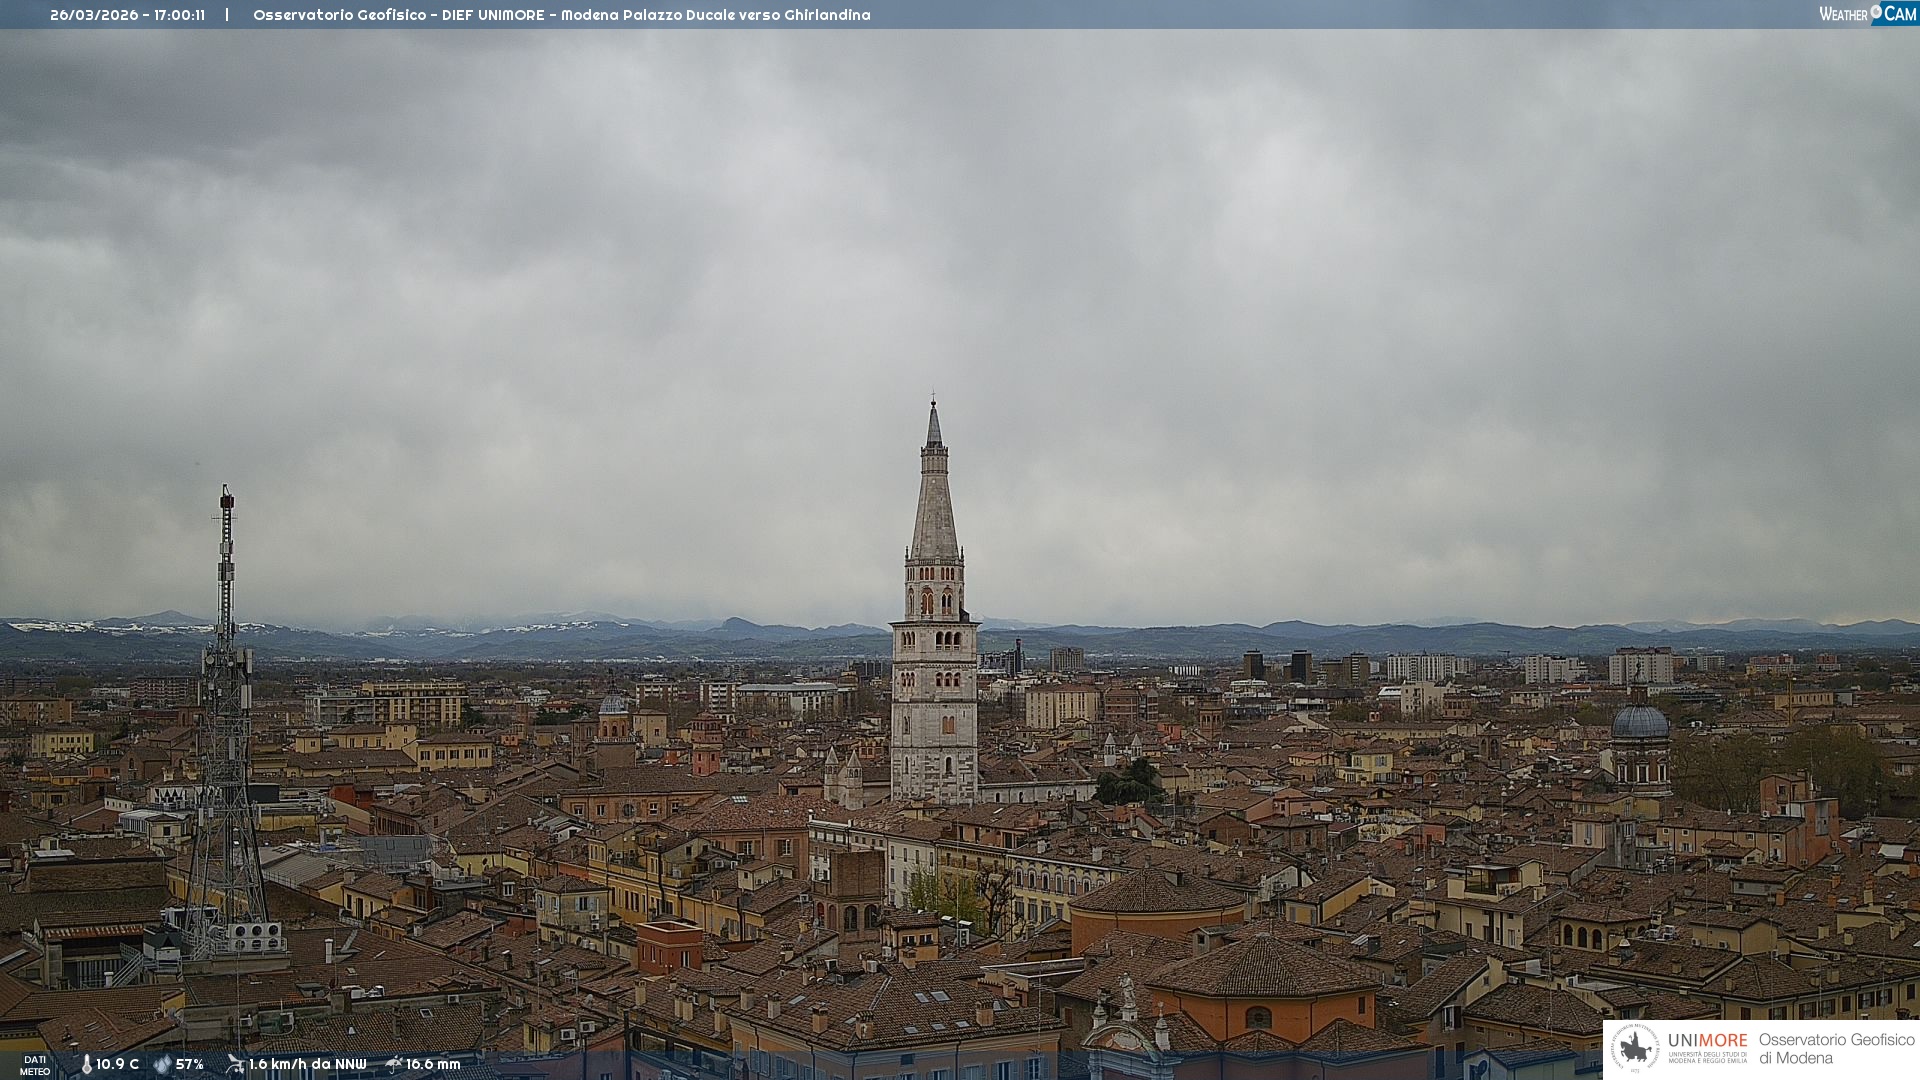Click the humidity water droplets icon
The width and height of the screenshot is (1920, 1080).
point(162,1064)
